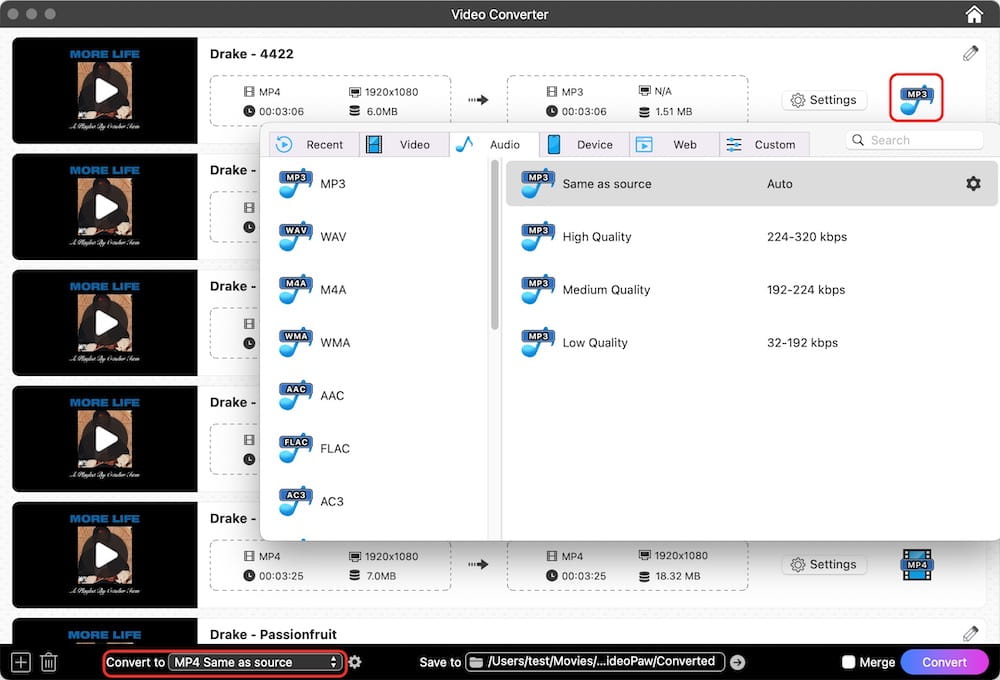Click the pencil edit icon for Drake - 4422
Screen dimensions: 1000x680
[x=970, y=54]
